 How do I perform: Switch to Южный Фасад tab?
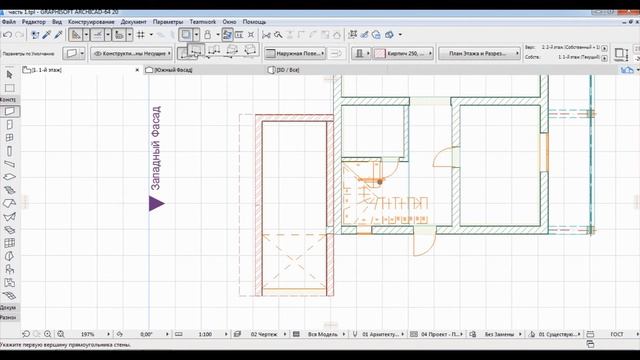[173, 70]
